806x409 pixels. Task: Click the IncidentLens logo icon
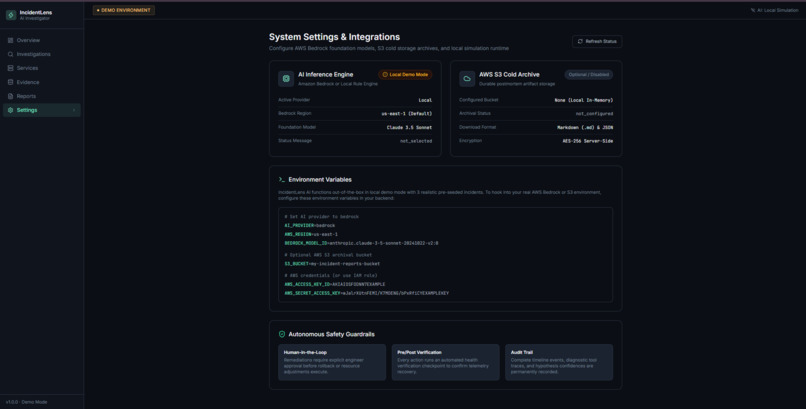pos(11,15)
